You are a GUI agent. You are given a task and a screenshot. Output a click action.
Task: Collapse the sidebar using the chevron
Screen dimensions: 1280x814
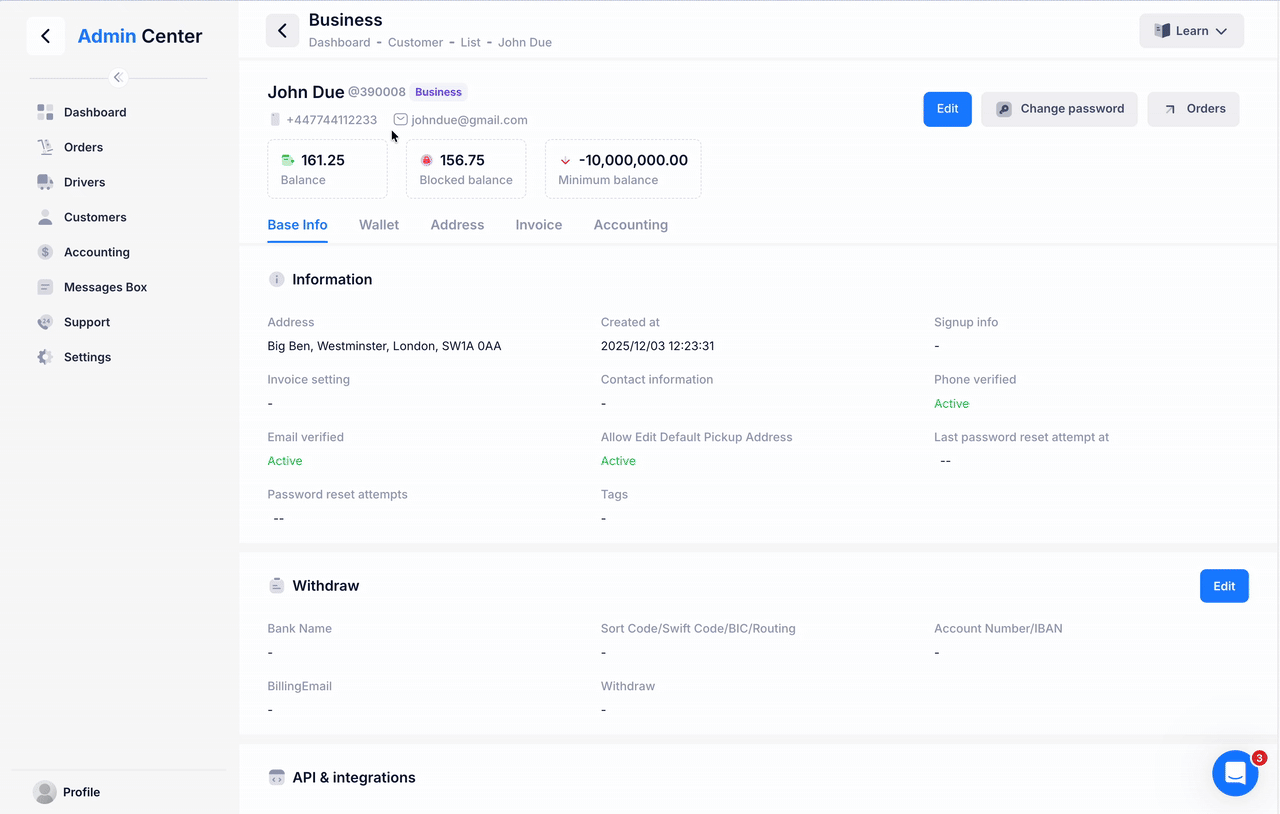(x=117, y=77)
